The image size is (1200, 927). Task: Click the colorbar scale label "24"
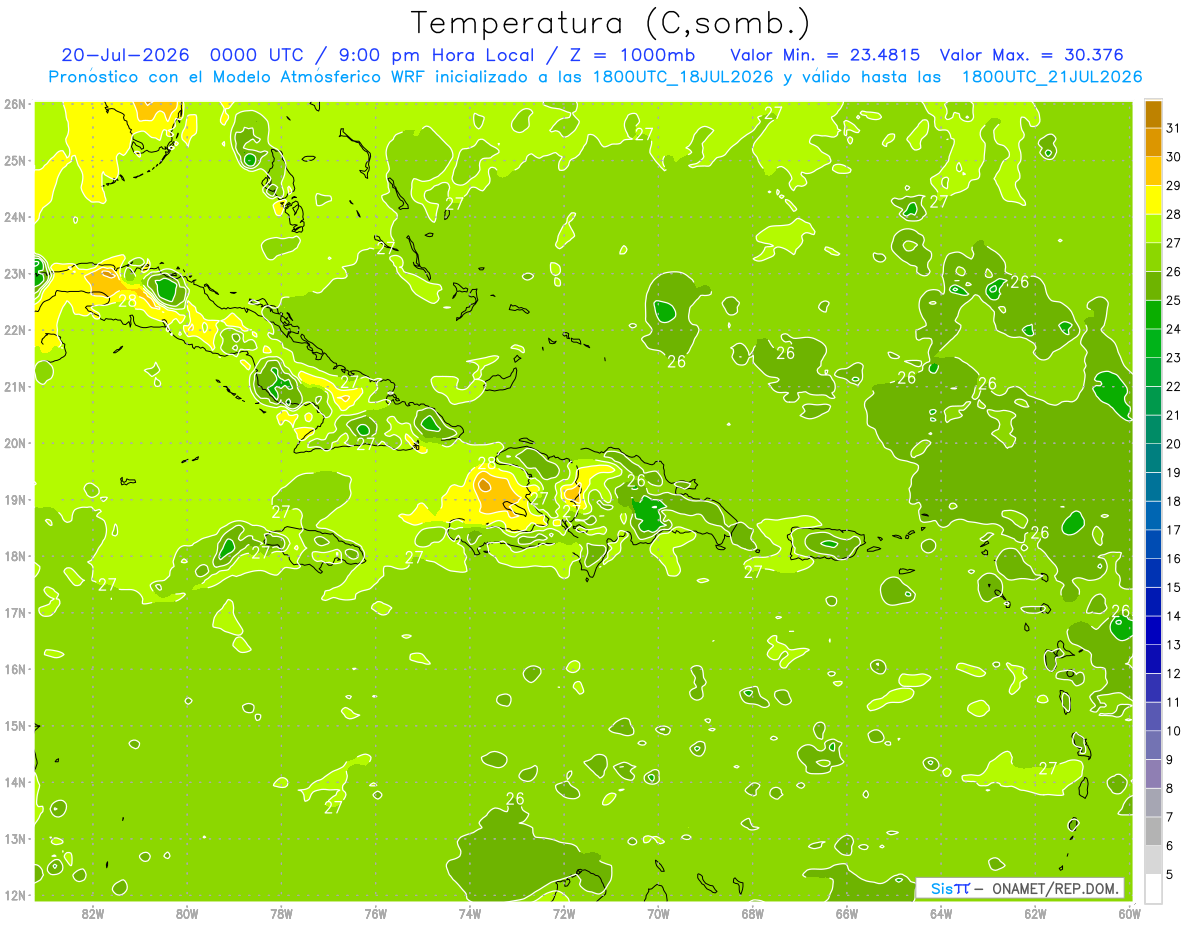(x=1175, y=329)
